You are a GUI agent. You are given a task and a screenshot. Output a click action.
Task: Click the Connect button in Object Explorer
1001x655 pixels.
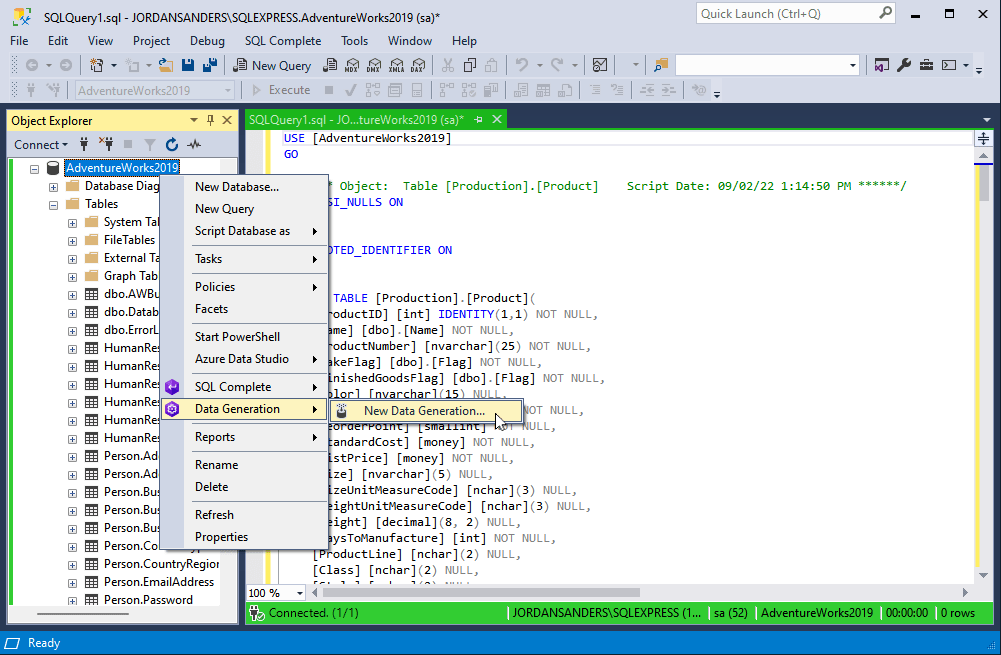coord(41,145)
